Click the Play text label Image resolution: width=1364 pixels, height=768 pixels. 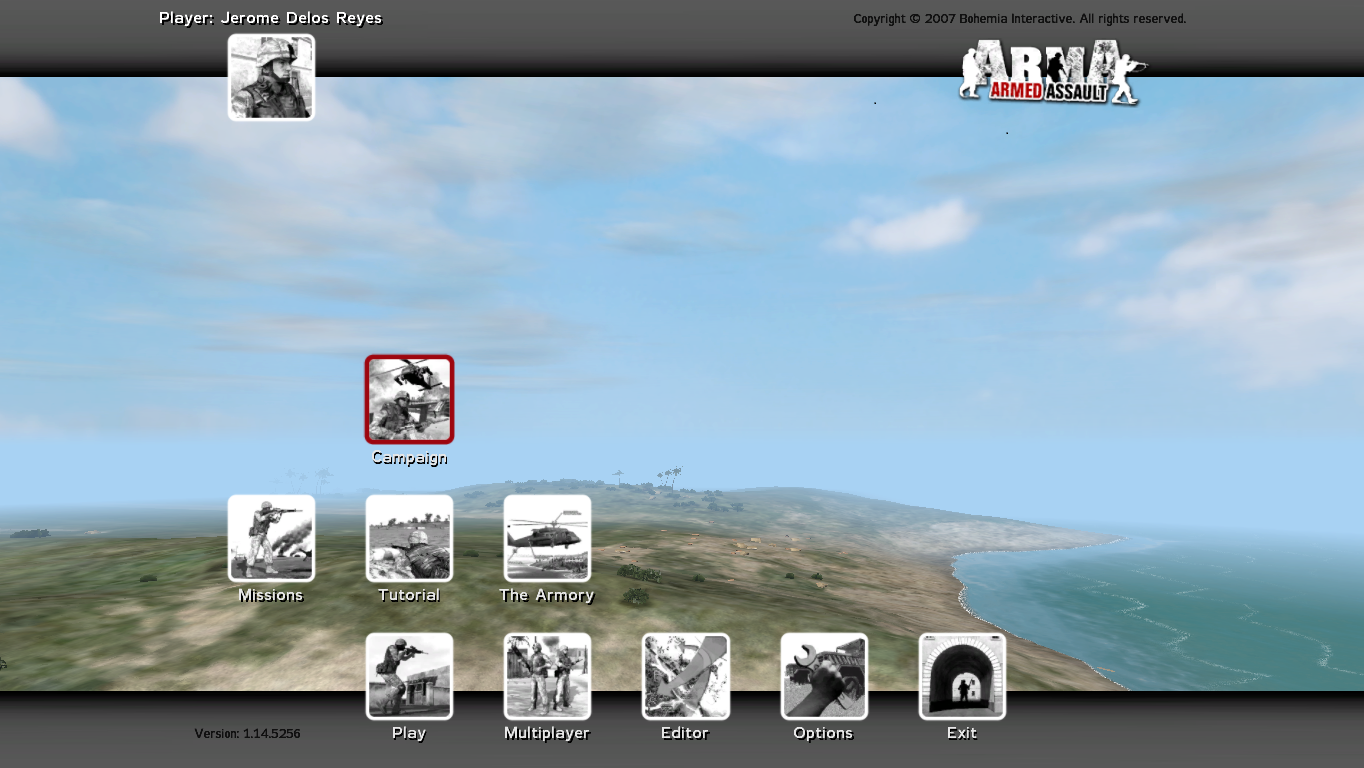coord(409,733)
